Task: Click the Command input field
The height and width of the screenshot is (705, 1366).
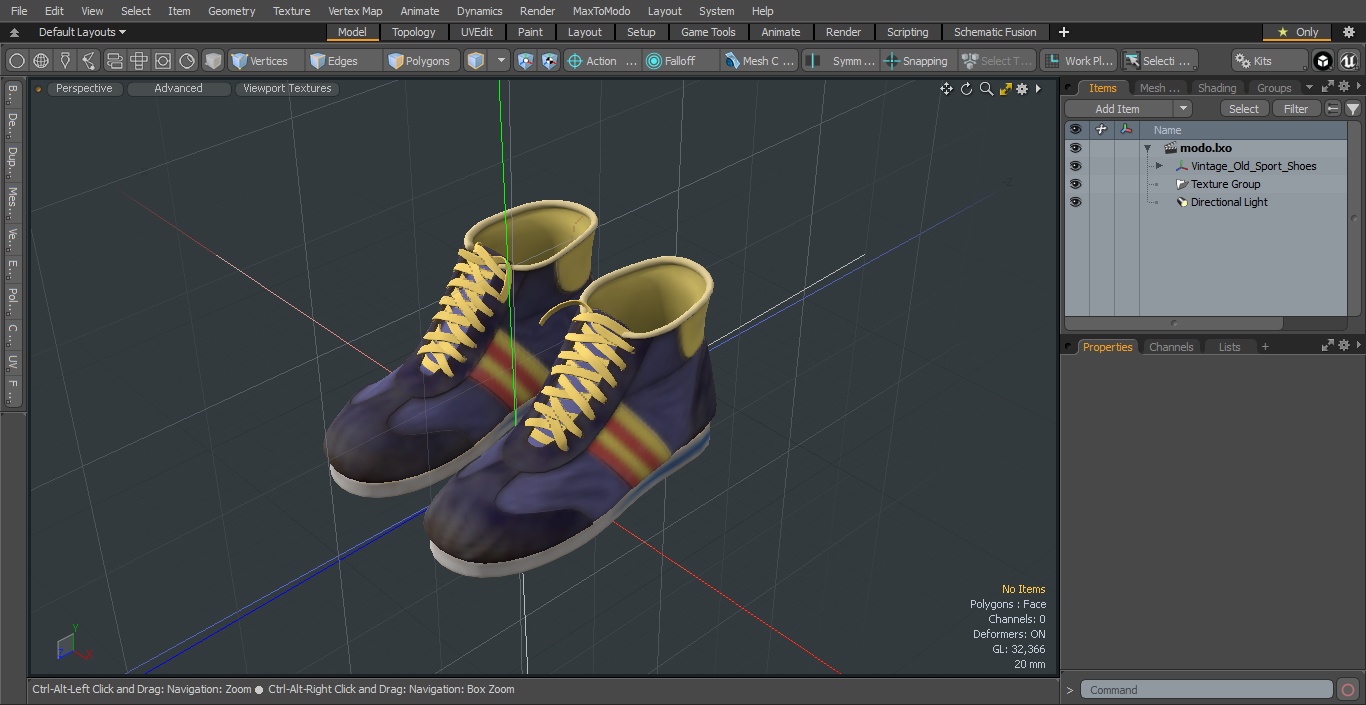Action: (x=1206, y=690)
